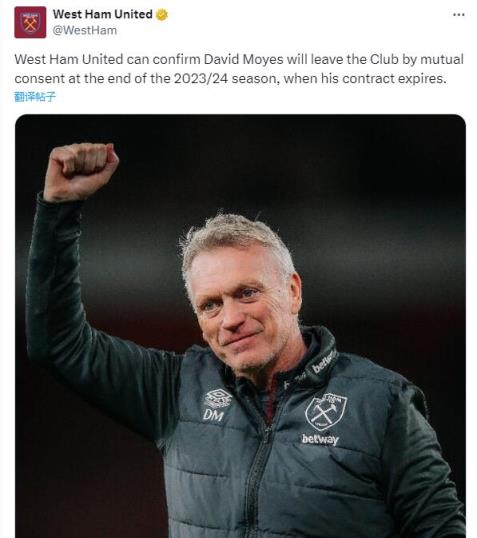Viewport: 477px width, 538px height.
Task: Visit the @WestHam handle link
Action: pos(84,30)
